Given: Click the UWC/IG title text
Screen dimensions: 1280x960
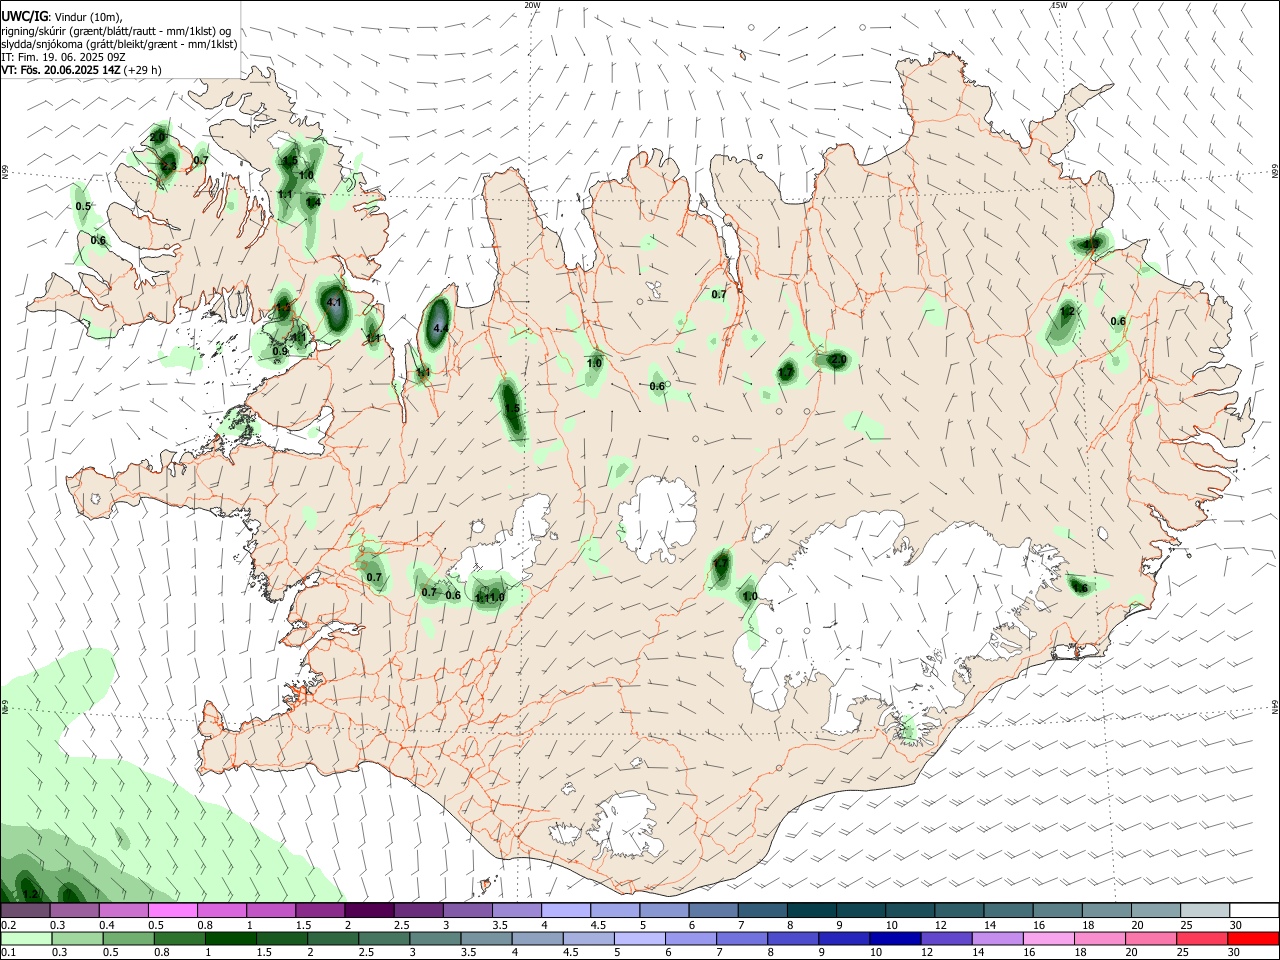Looking at the screenshot, I should [x=24, y=16].
